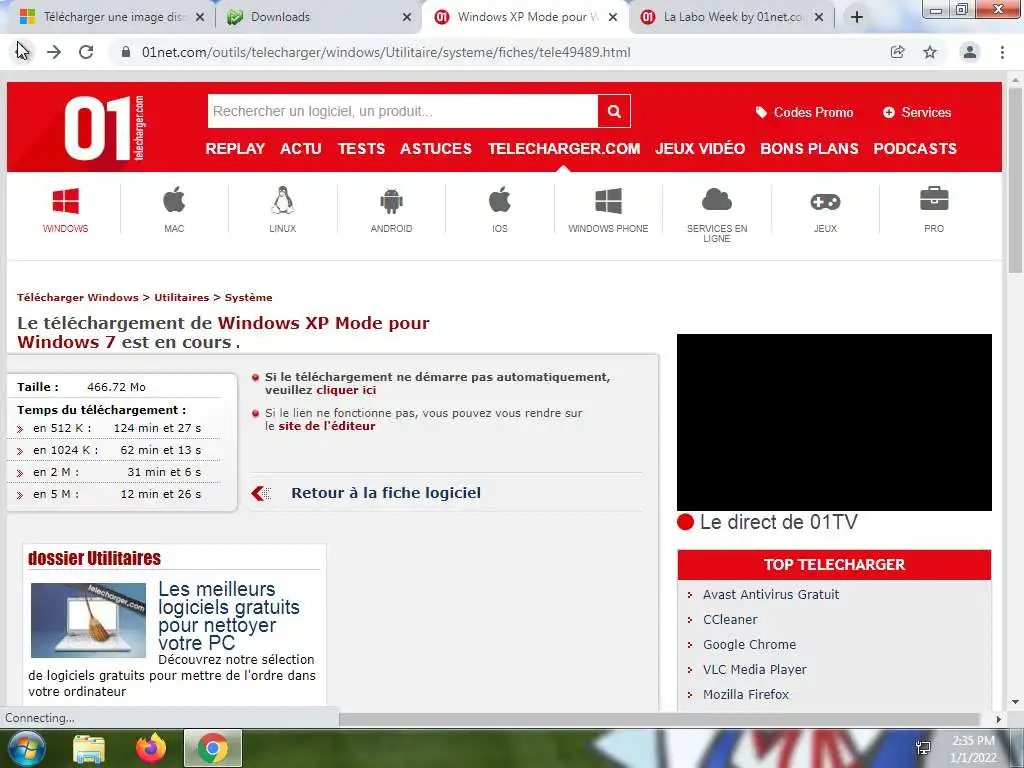Click 'Retour à la fiche logiciel'

385,493
